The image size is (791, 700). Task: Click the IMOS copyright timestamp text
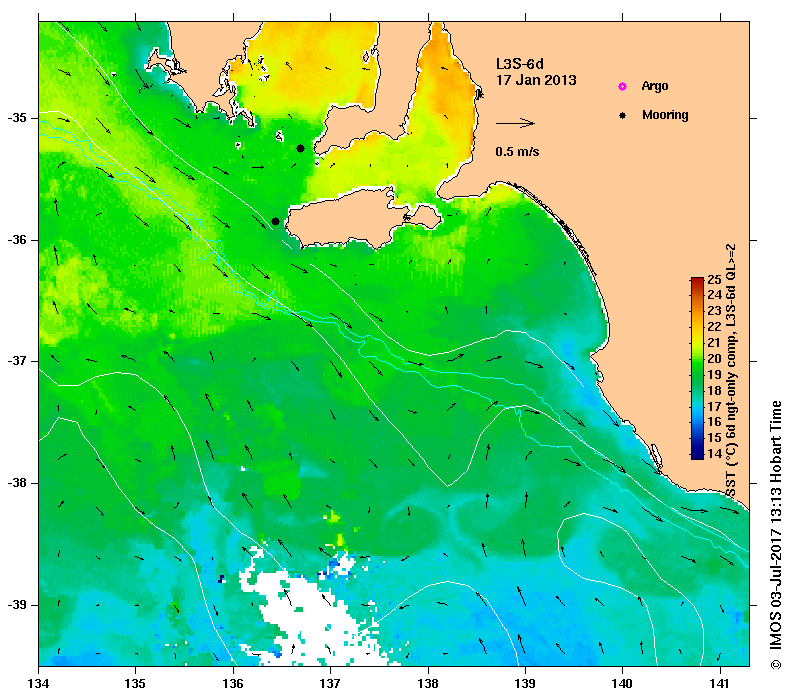(775, 535)
